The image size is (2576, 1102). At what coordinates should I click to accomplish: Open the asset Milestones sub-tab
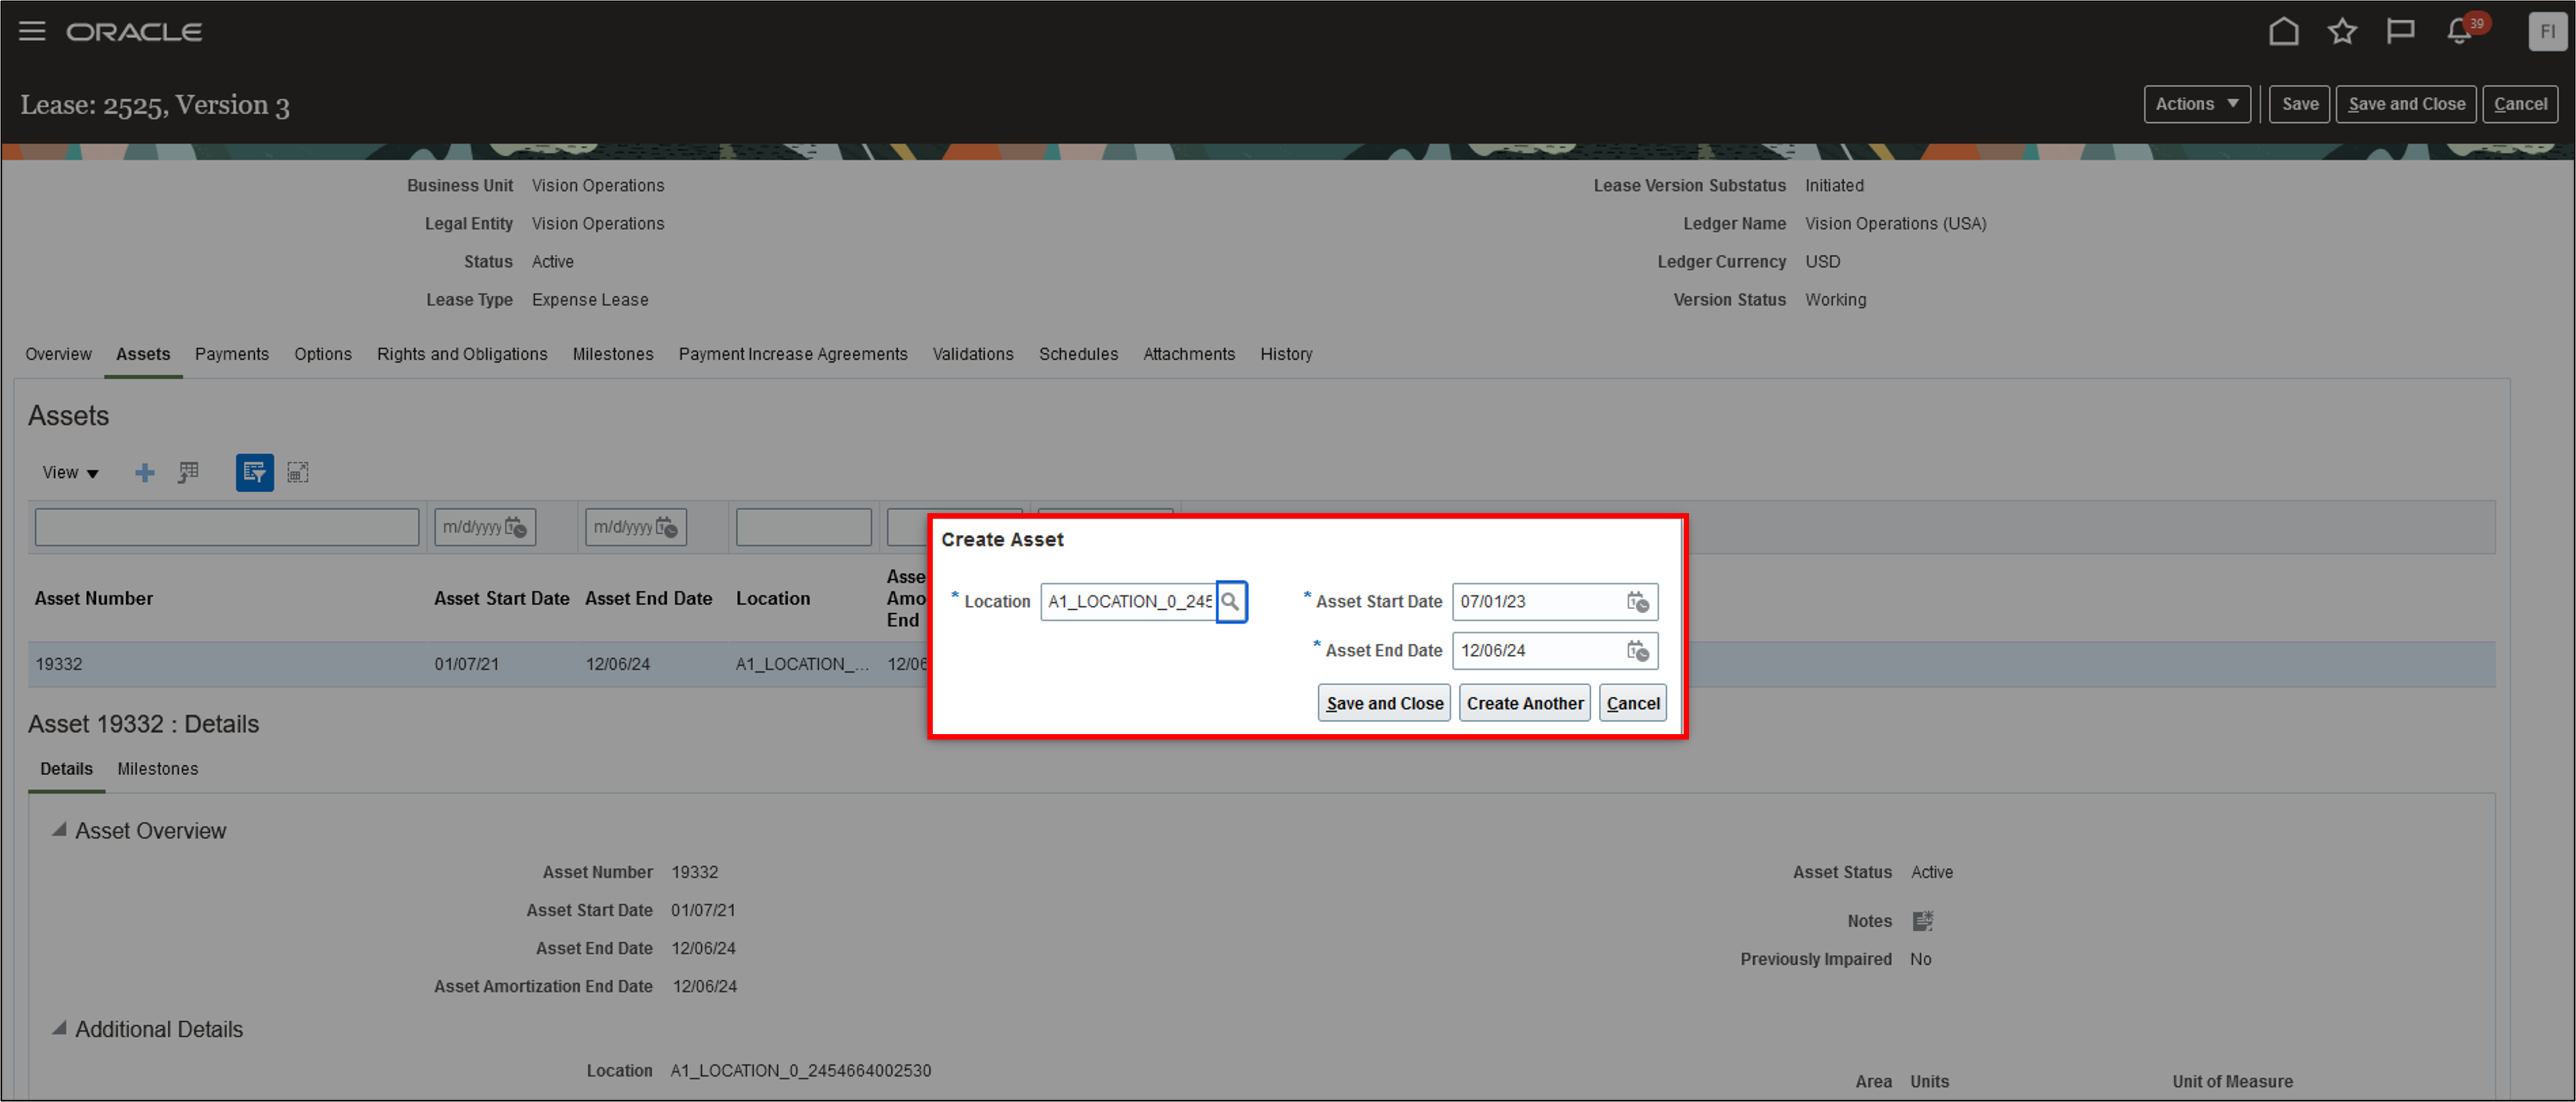(x=158, y=769)
